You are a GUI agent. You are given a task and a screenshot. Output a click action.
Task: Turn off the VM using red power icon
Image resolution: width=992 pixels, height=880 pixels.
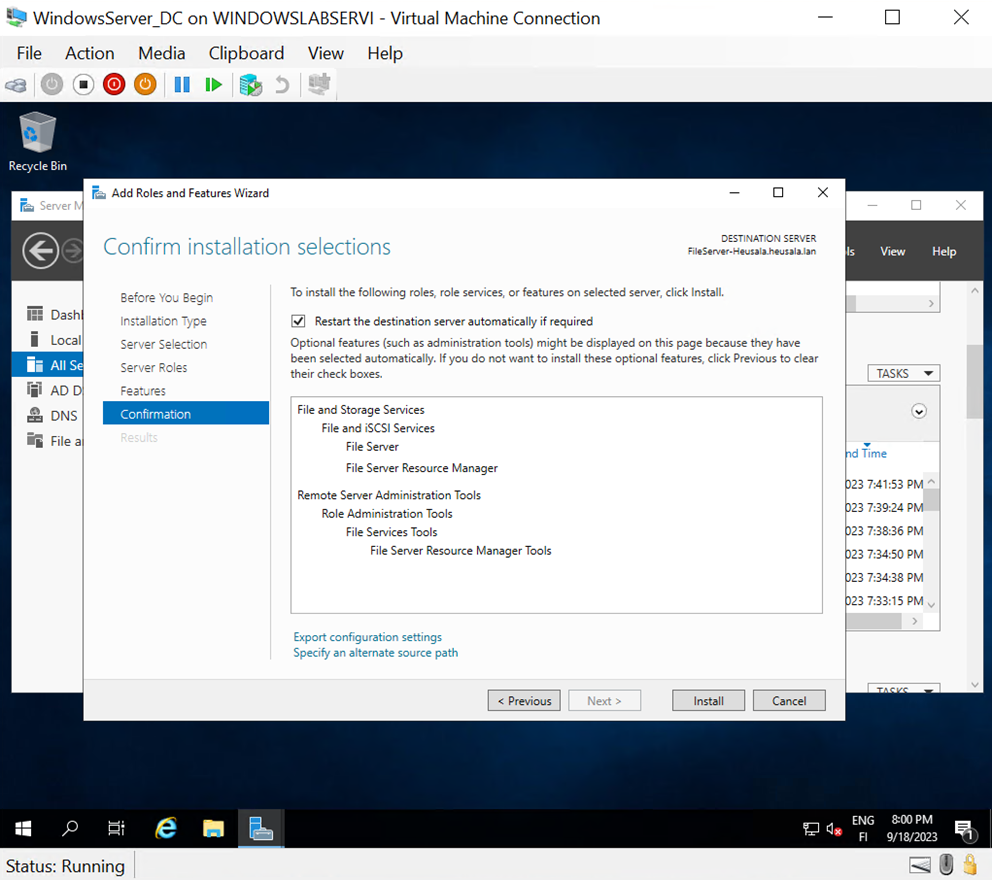(113, 84)
